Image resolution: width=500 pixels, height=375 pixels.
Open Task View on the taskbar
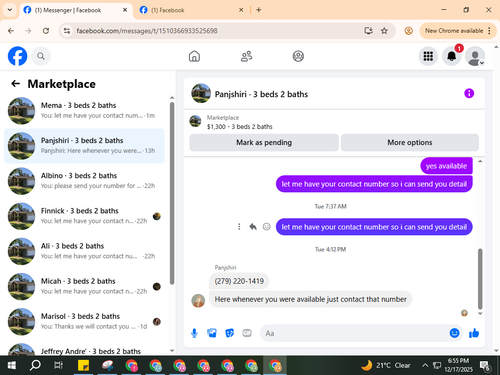click(59, 366)
